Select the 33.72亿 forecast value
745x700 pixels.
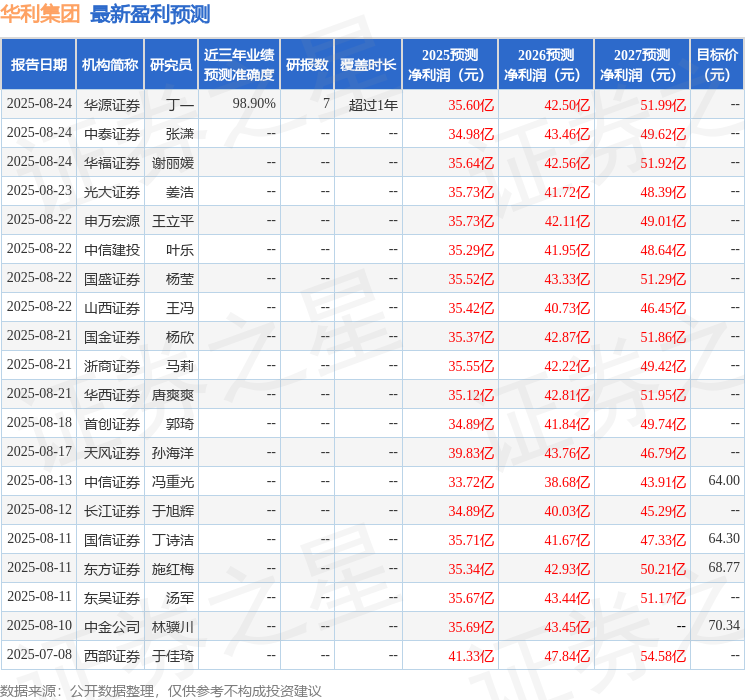point(471,482)
